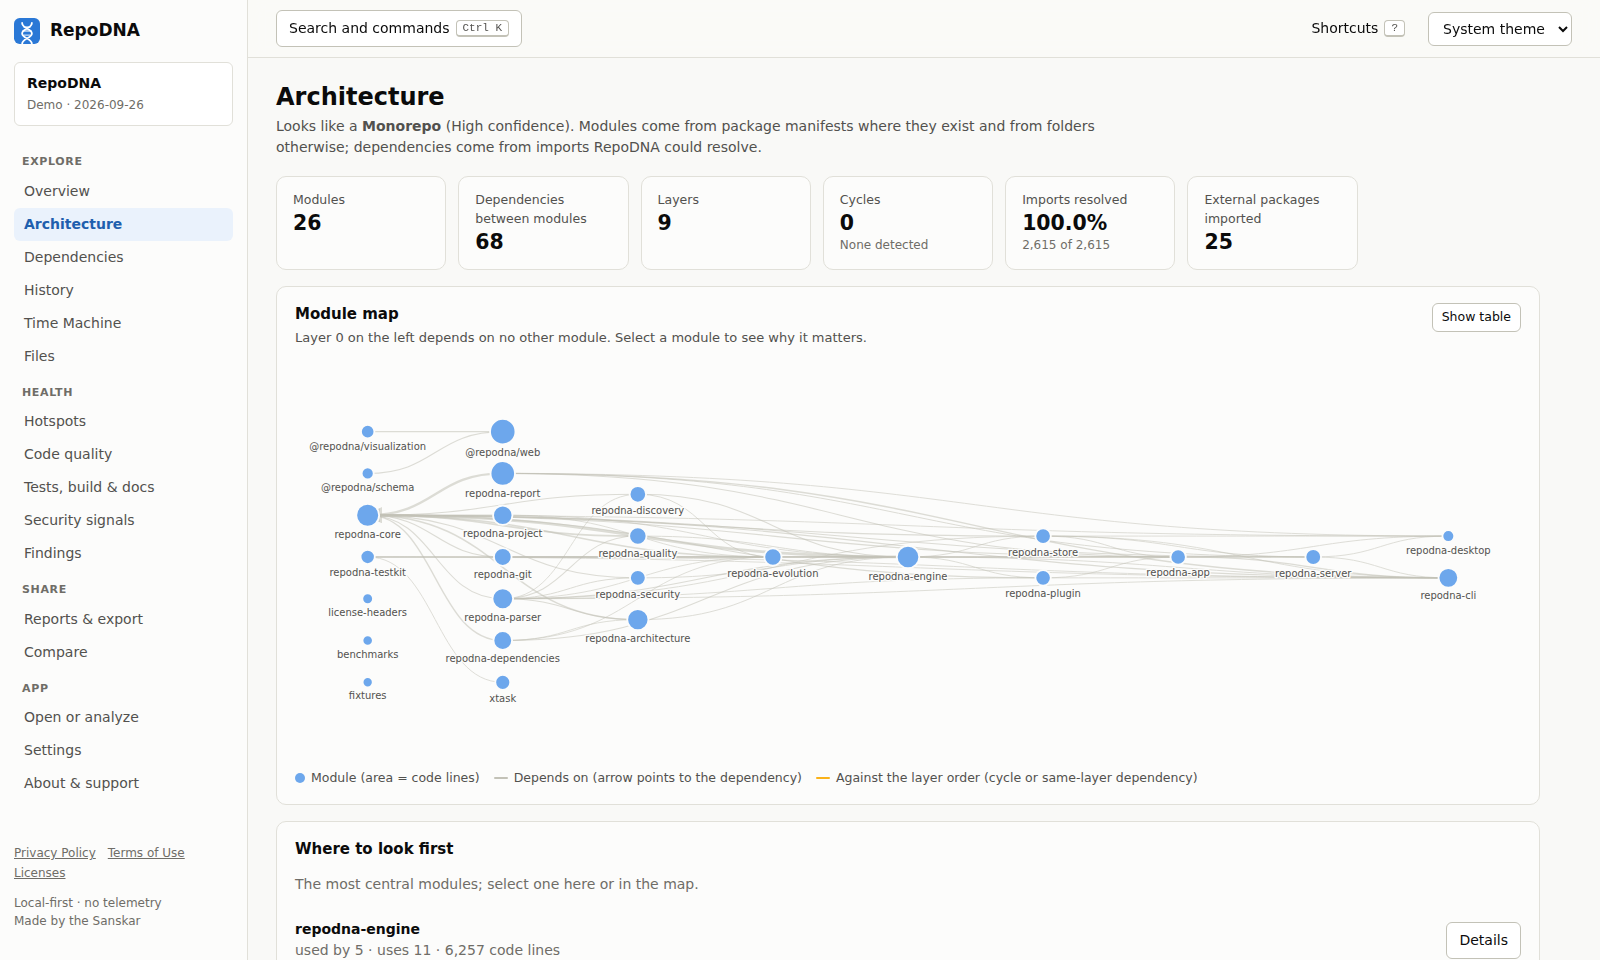Viewport: 1600px width, 960px height.
Task: Select the @repodna/visualization module node
Action: (x=368, y=431)
